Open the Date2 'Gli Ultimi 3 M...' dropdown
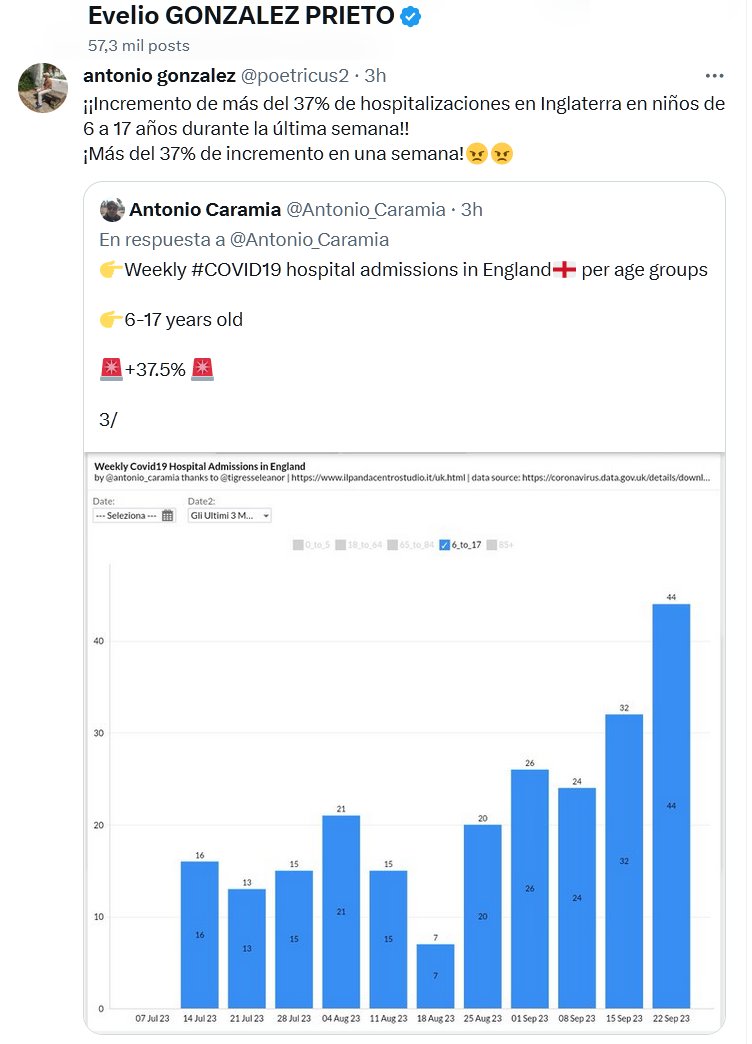Image resolution: width=752 pixels, height=1044 pixels. pos(229,516)
